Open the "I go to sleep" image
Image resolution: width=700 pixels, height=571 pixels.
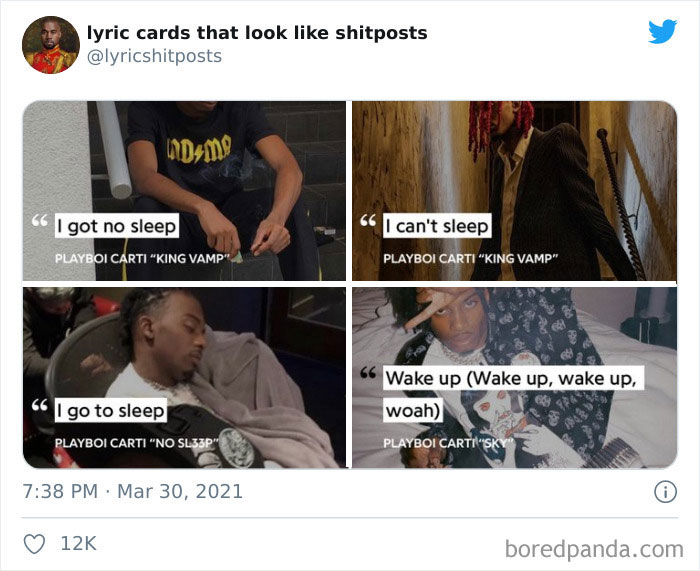point(184,378)
